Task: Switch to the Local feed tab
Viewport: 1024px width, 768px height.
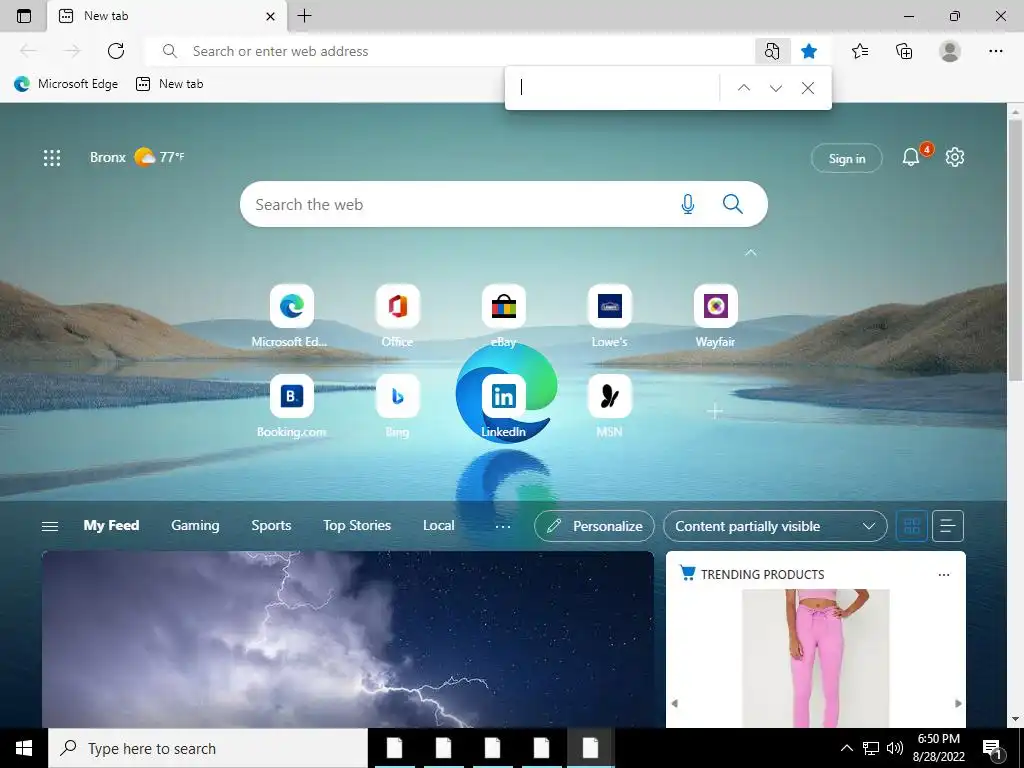Action: (438, 525)
